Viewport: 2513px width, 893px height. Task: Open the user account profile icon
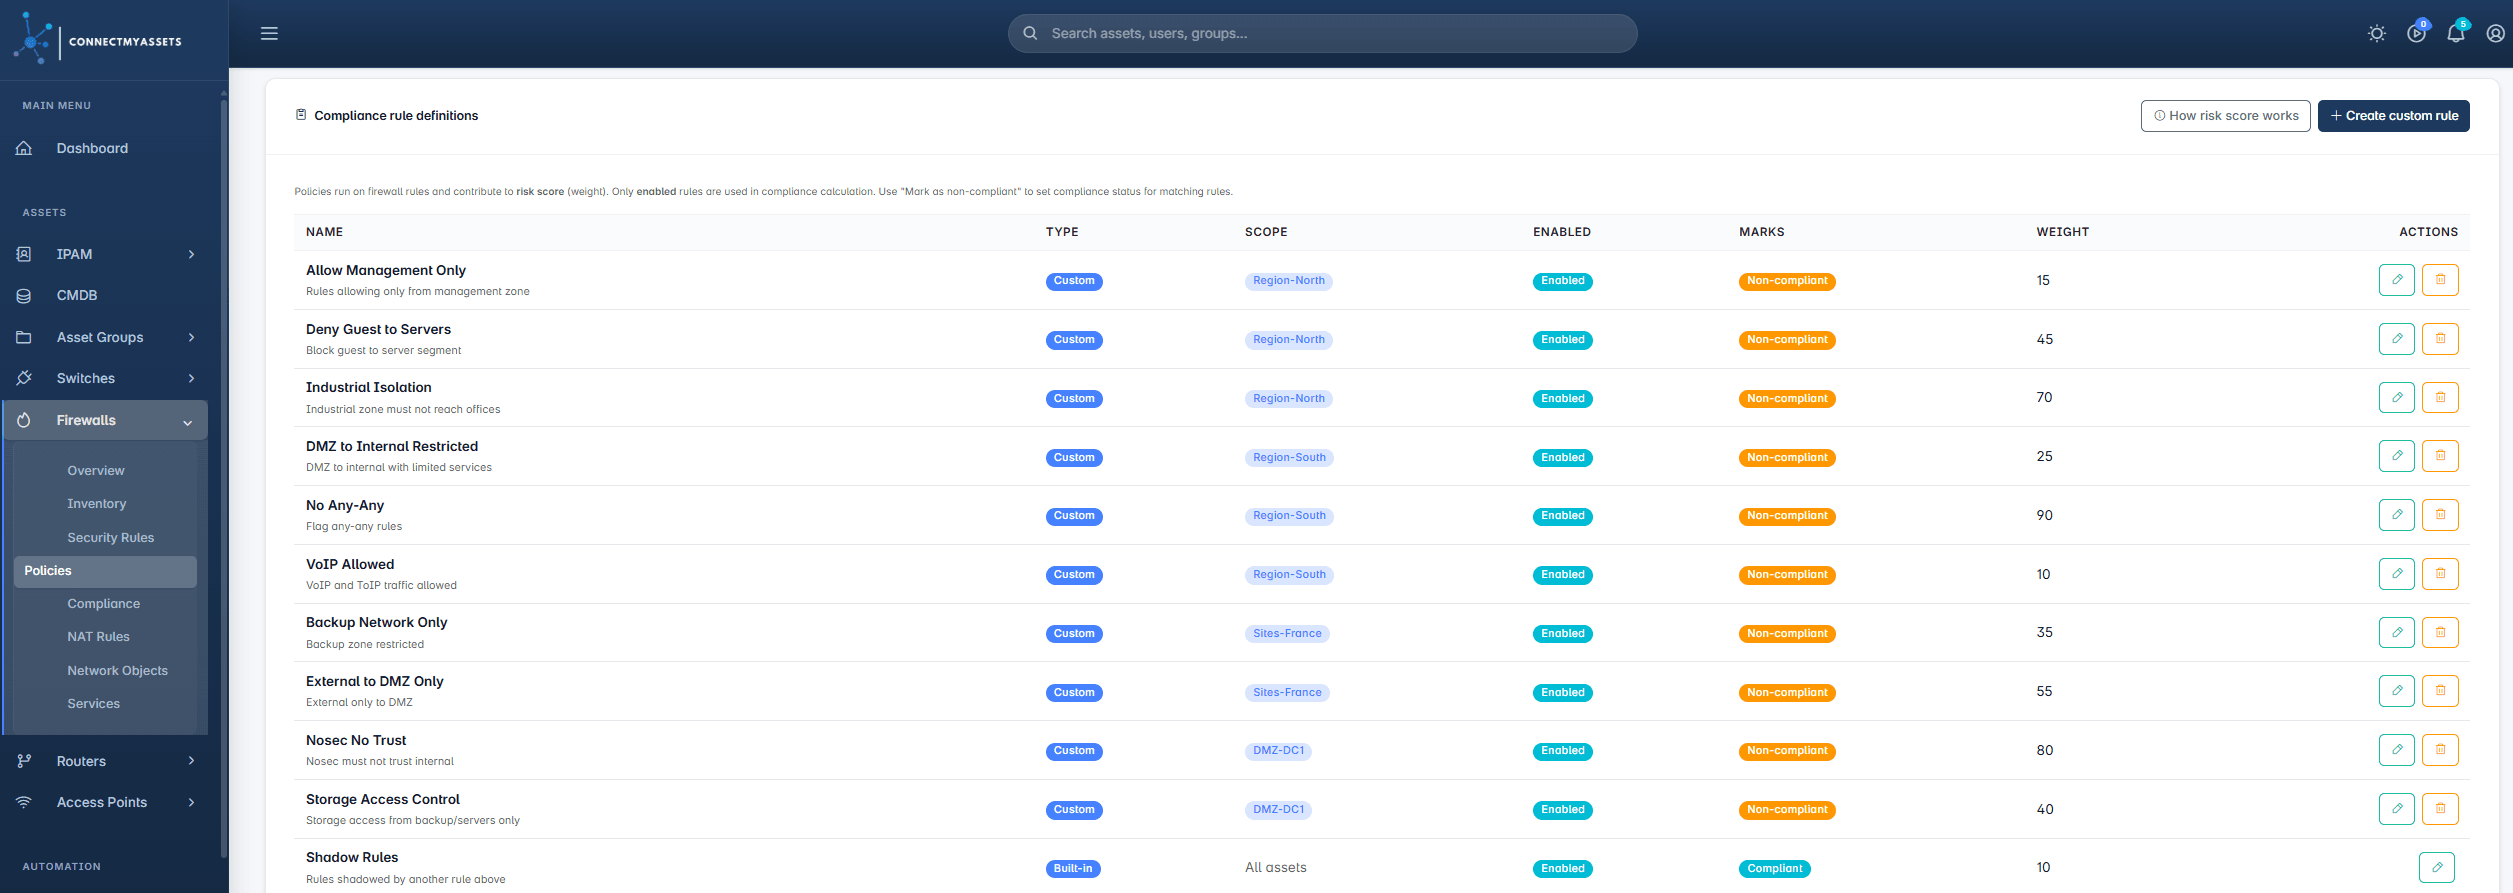point(2496,34)
